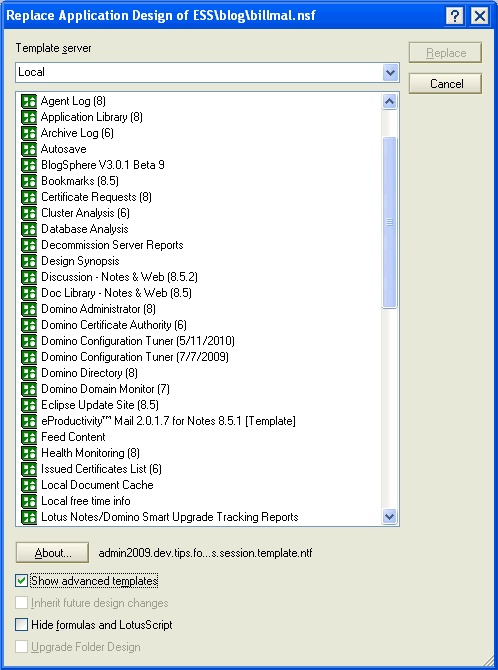Click the Replace button
This screenshot has height=670, width=498.
click(x=445, y=53)
